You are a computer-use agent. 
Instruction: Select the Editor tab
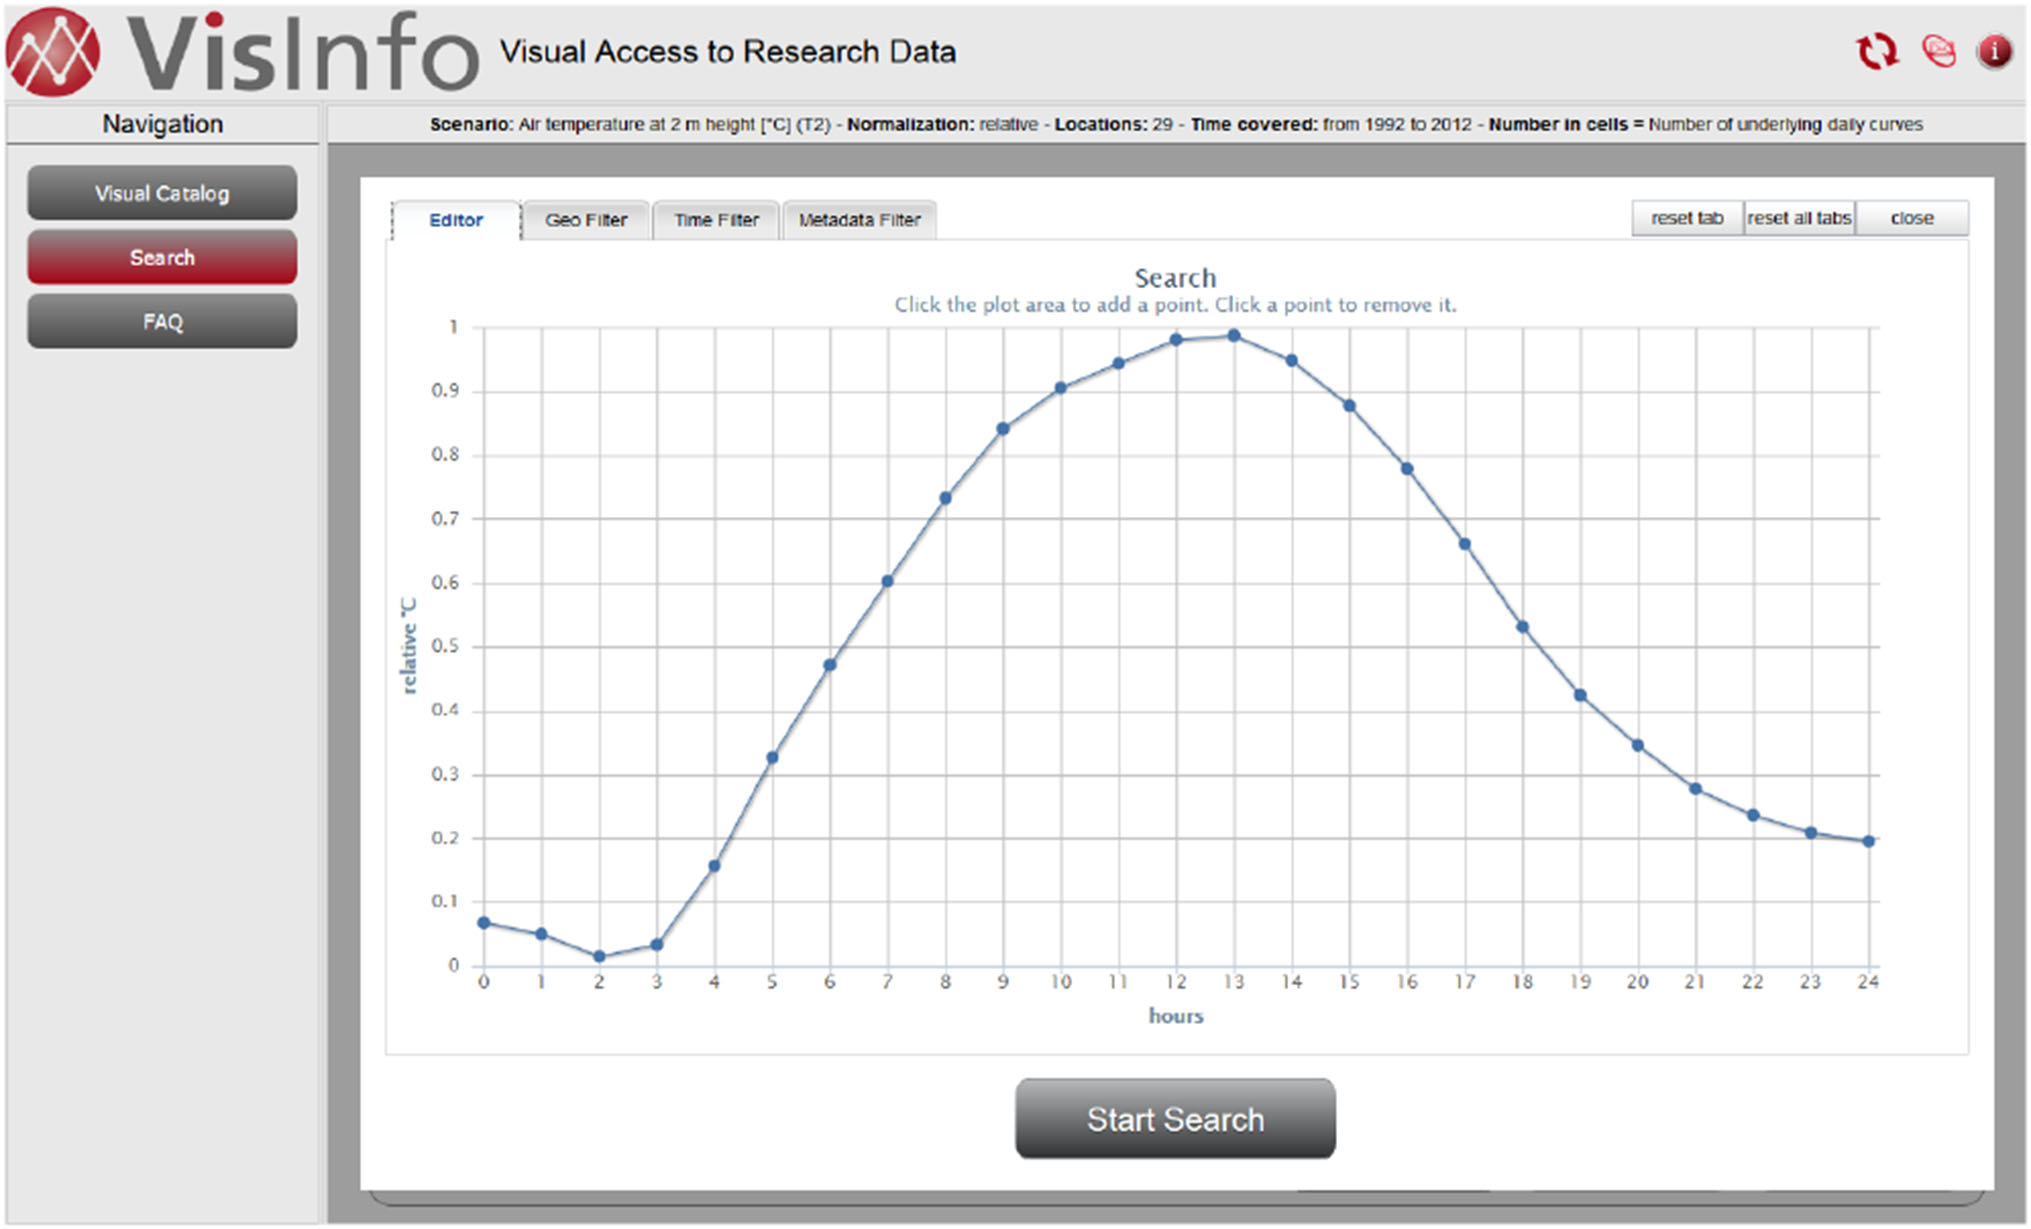[456, 220]
